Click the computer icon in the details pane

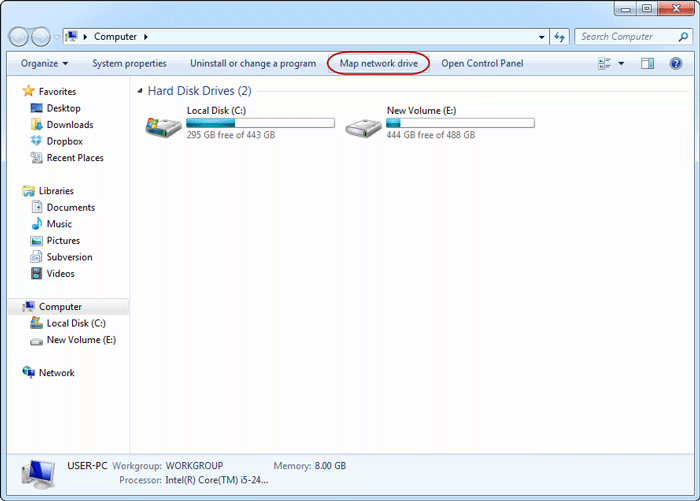(39, 475)
